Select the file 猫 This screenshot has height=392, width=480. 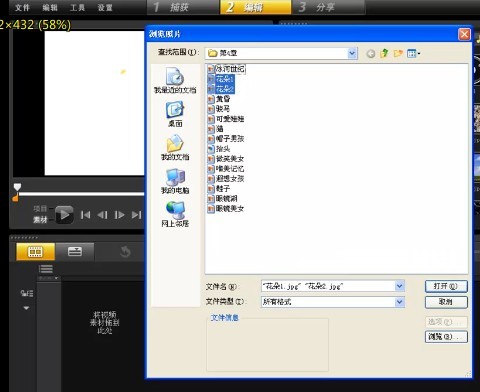click(x=216, y=129)
